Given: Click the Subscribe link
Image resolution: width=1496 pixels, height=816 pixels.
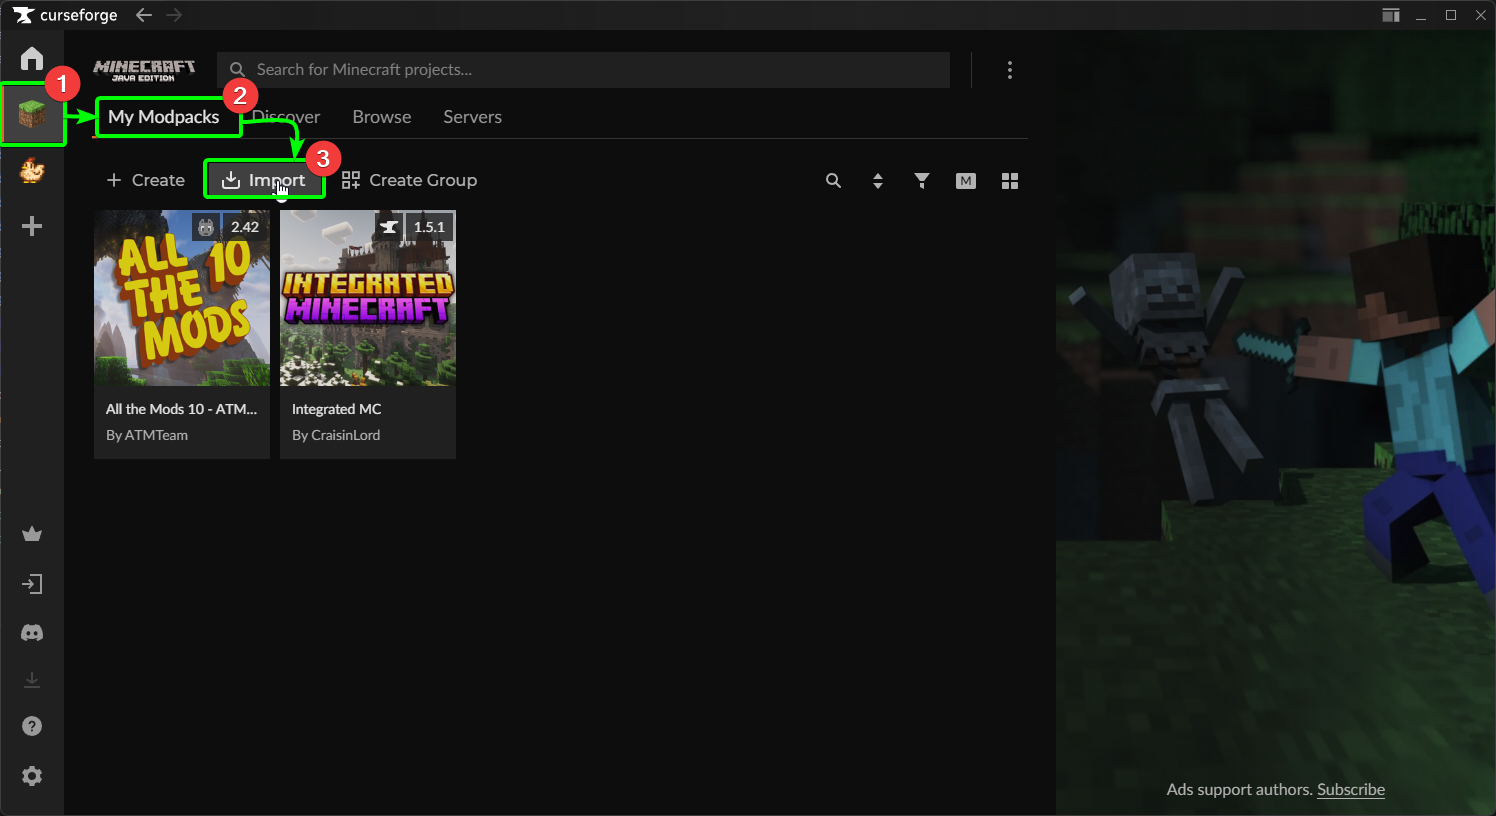Looking at the screenshot, I should click(1351, 789).
